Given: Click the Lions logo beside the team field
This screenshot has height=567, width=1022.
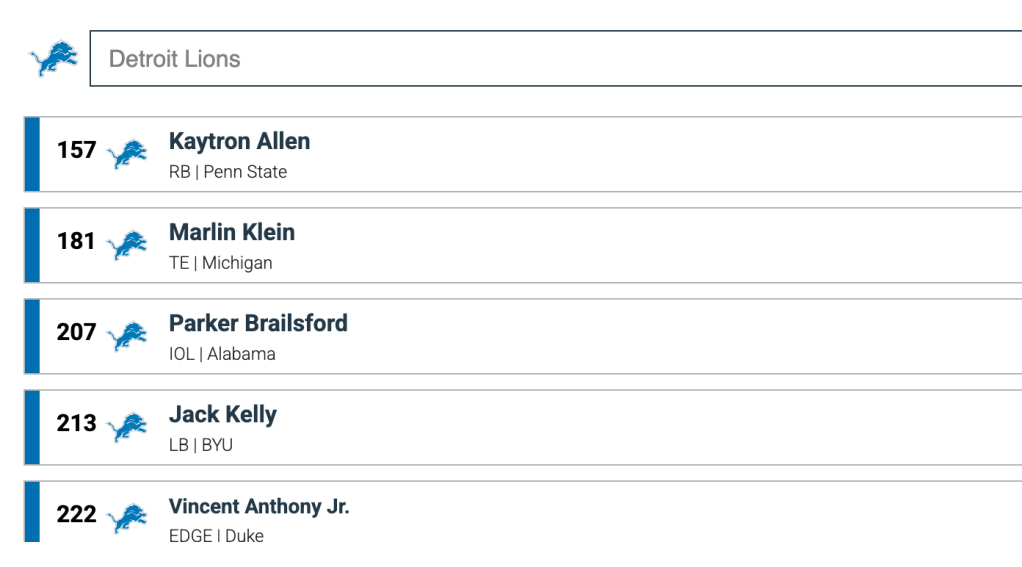Looking at the screenshot, I should click(53, 59).
